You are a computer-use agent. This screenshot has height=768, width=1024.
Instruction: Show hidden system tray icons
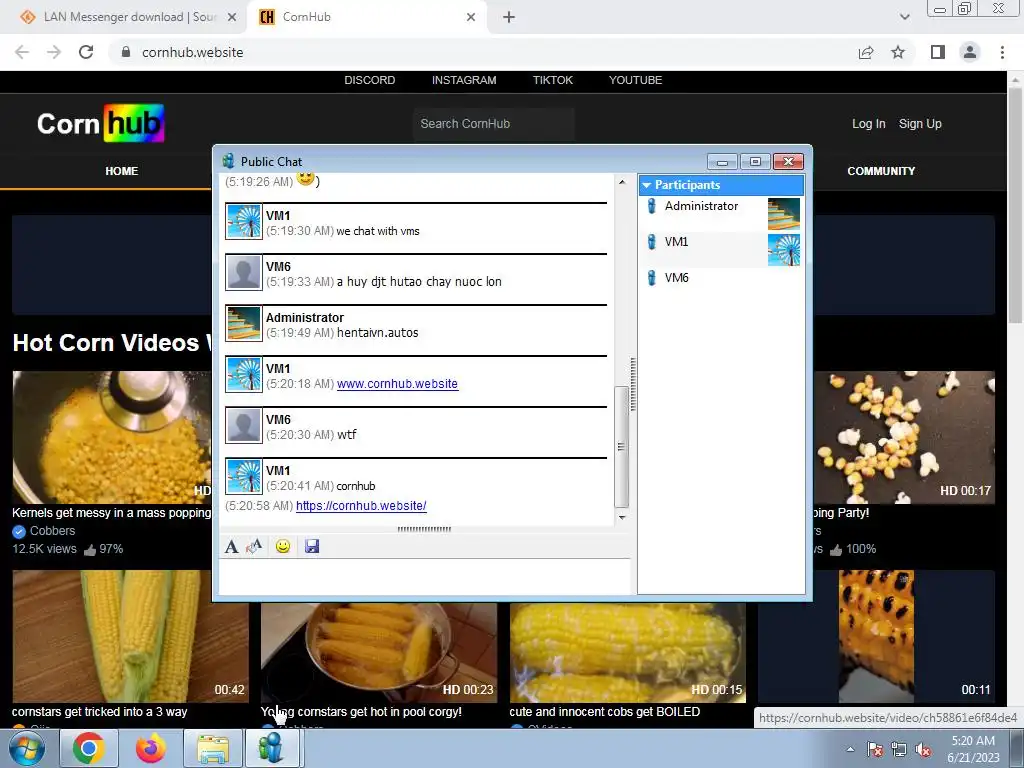tap(850, 750)
